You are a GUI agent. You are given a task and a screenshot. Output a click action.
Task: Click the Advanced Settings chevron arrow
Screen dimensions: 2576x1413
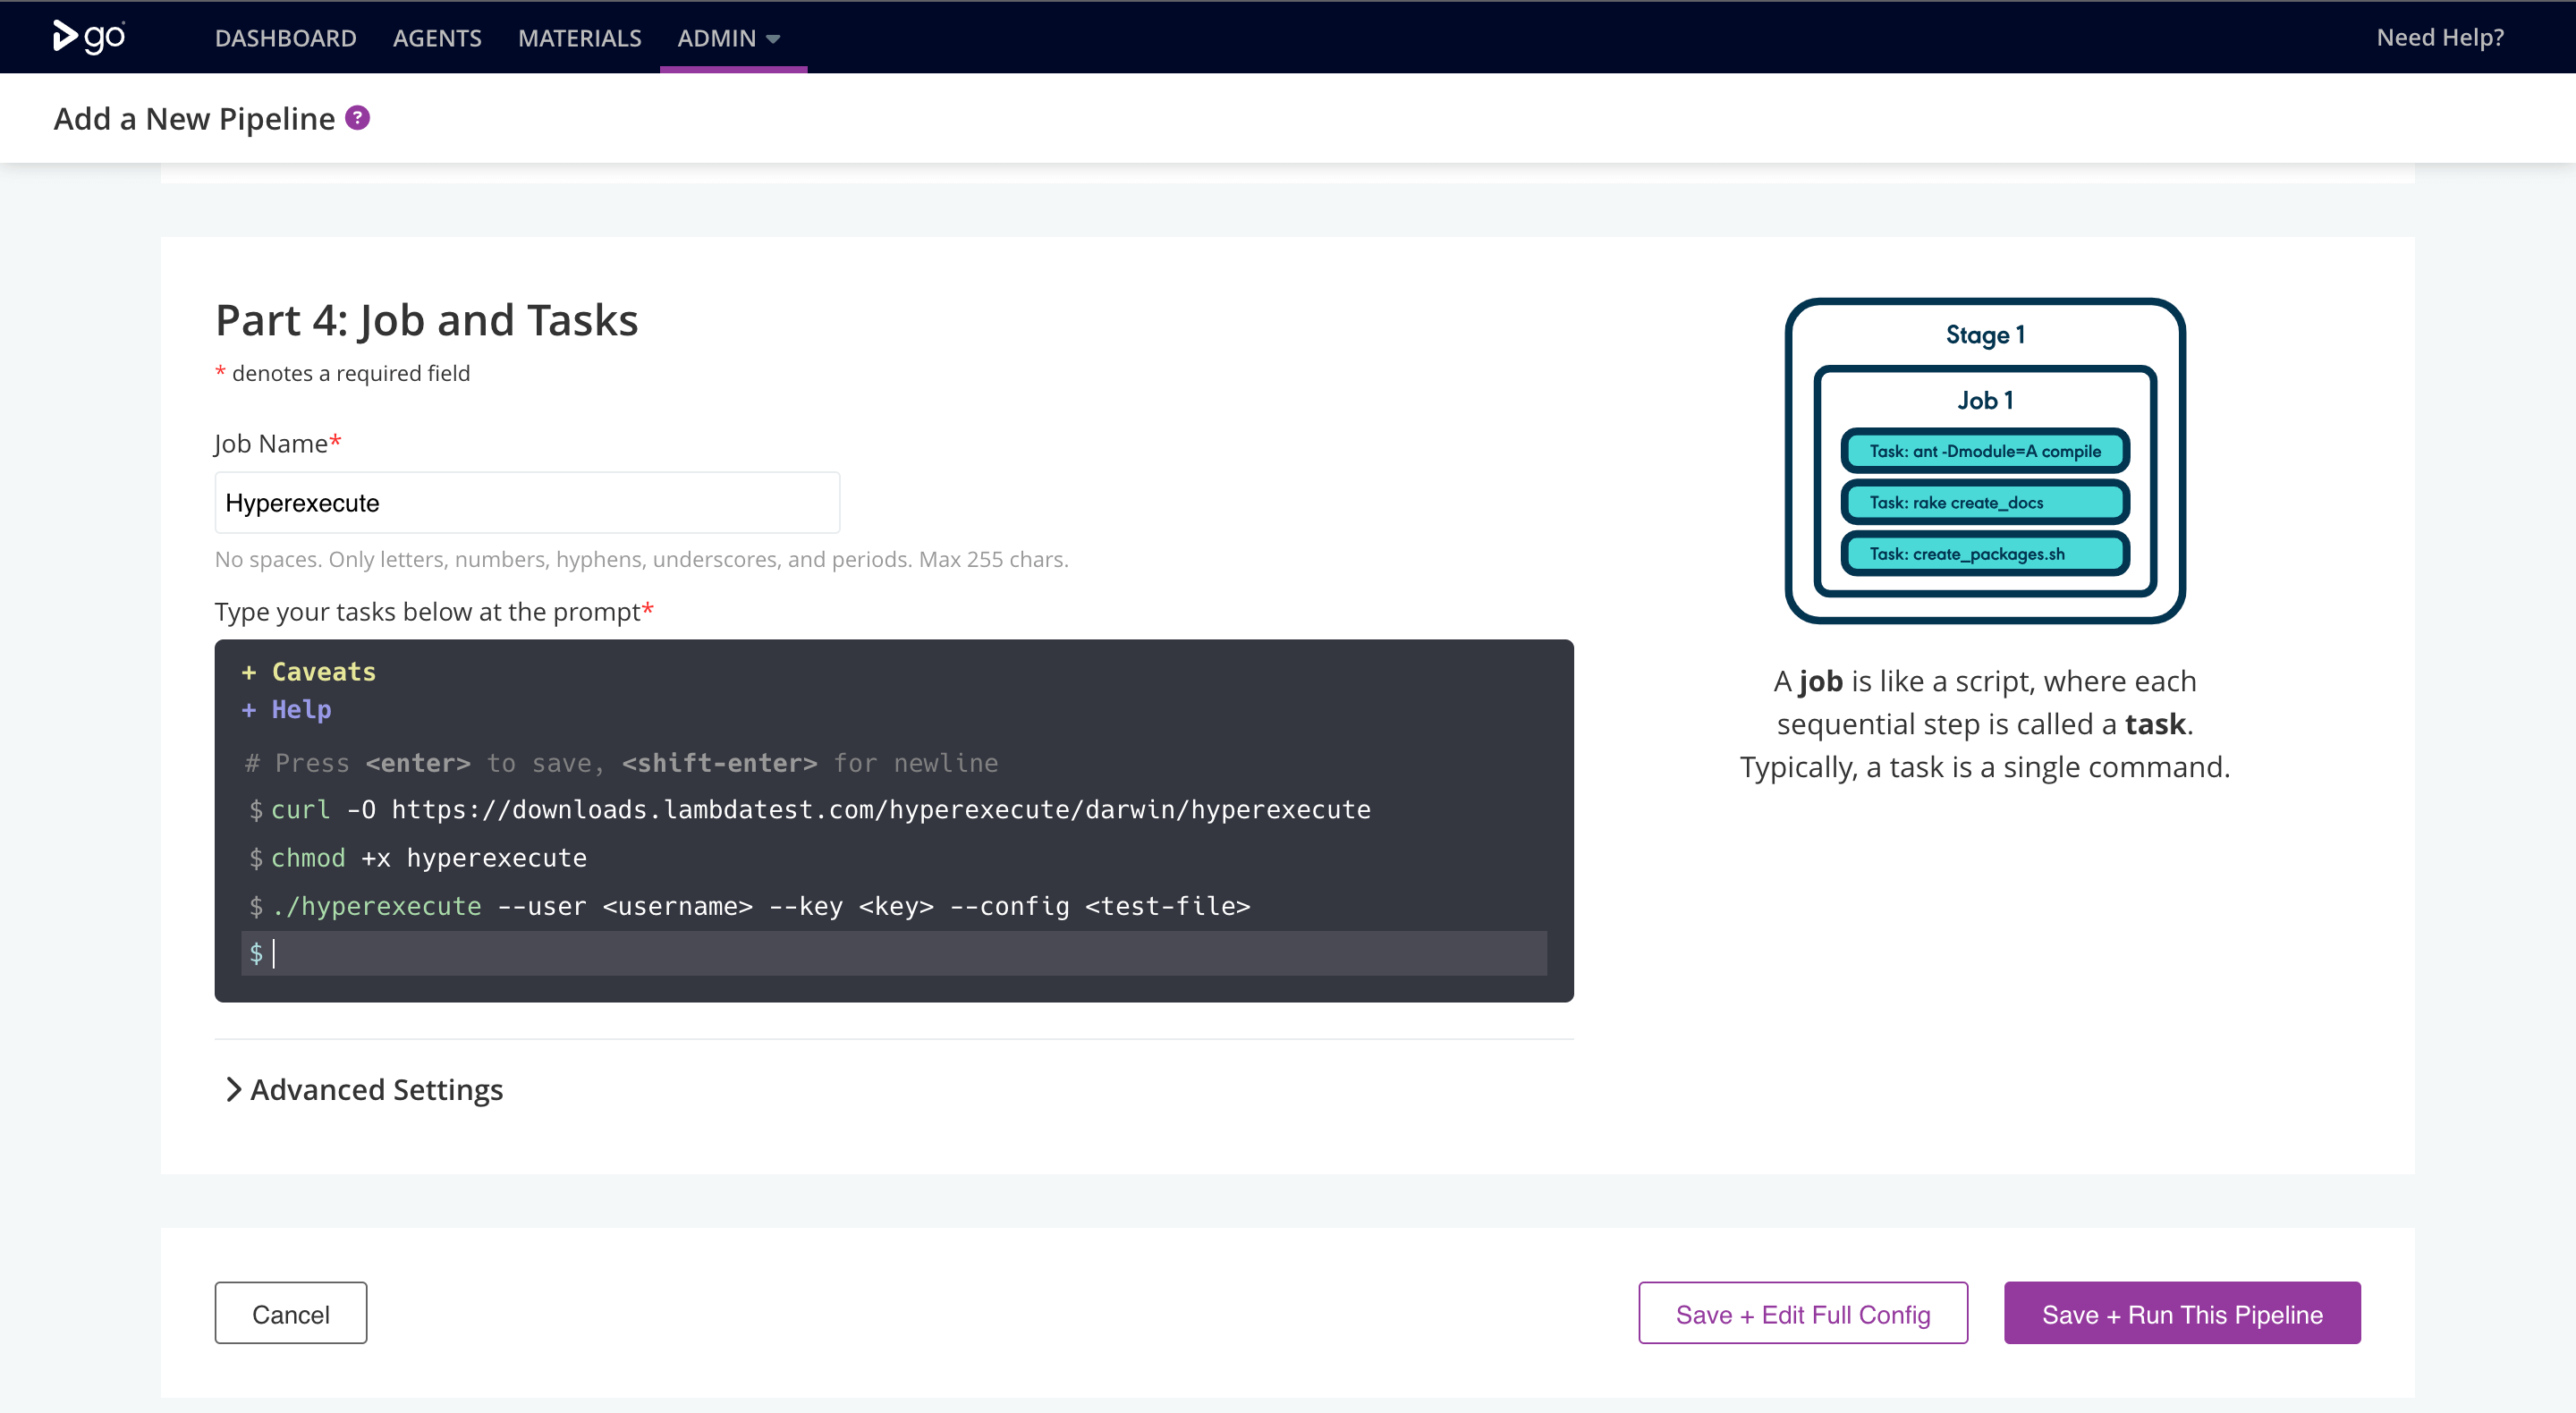pyautogui.click(x=233, y=1089)
